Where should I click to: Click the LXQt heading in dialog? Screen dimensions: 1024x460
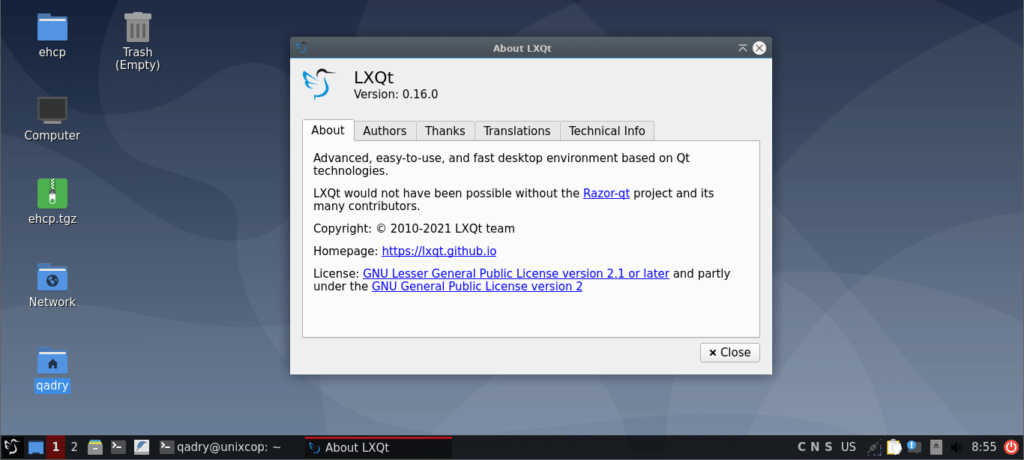click(372, 76)
